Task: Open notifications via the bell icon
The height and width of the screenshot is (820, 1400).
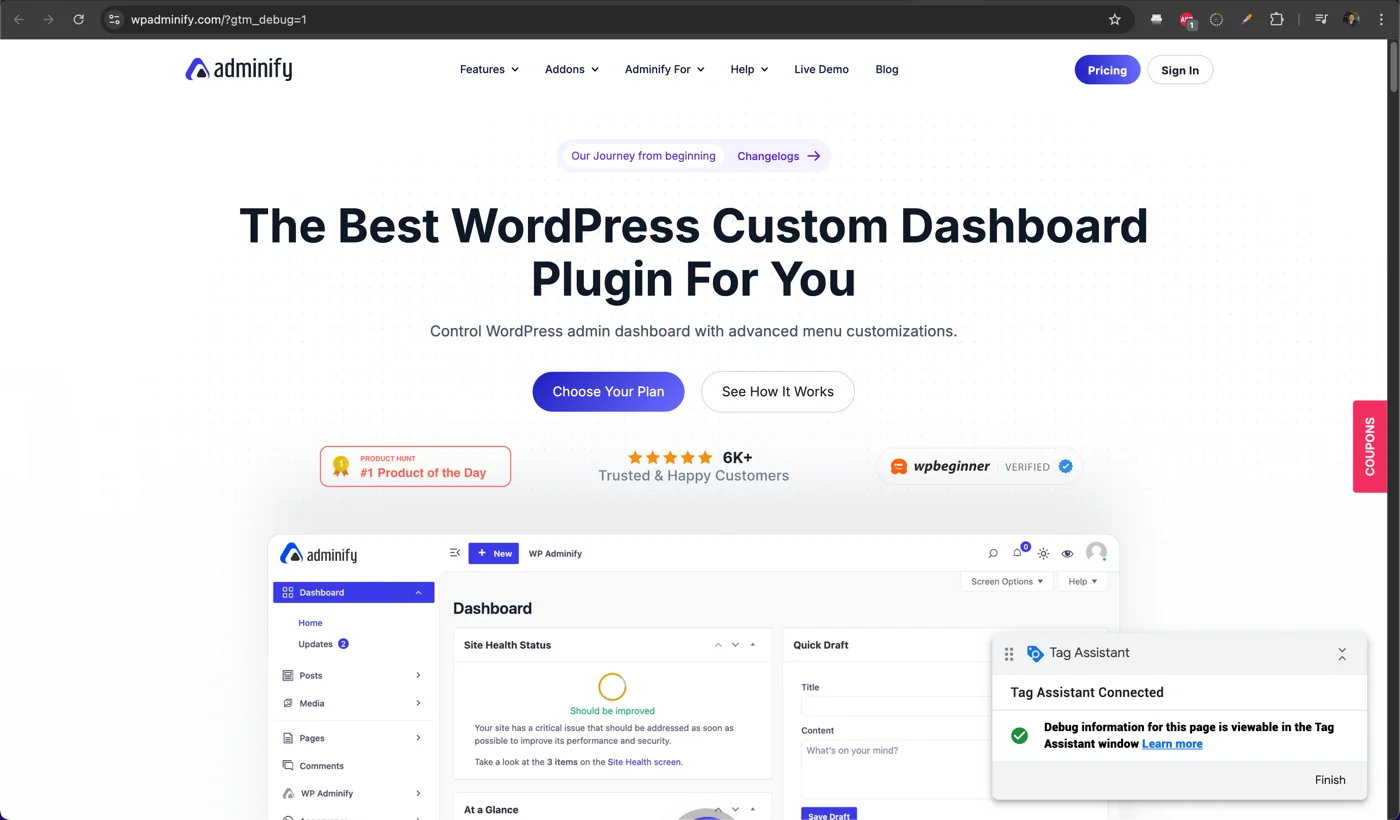Action: click(1017, 553)
